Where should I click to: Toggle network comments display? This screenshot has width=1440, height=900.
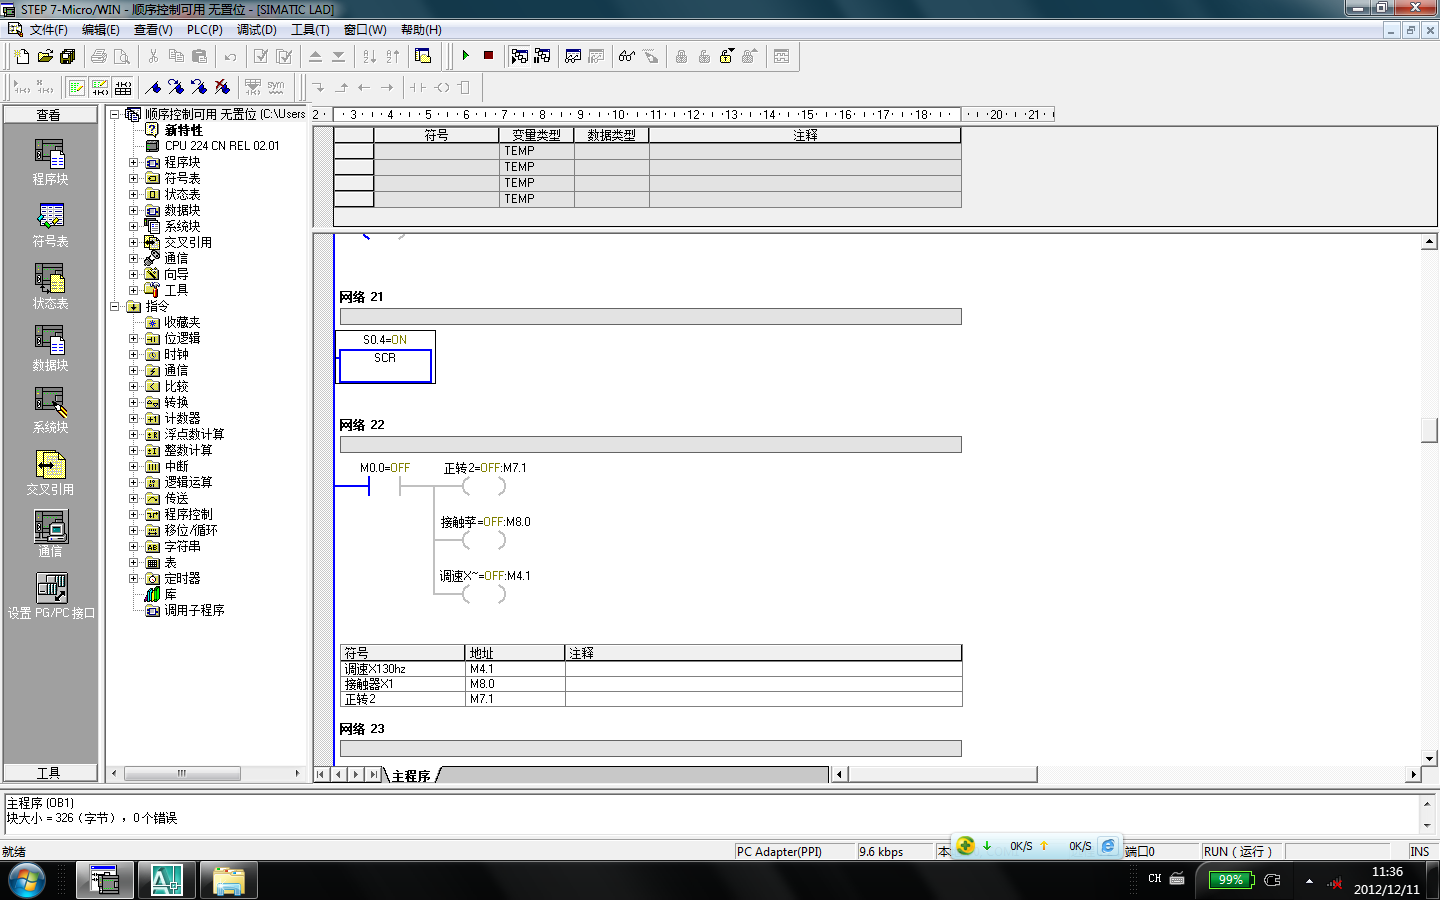pos(100,87)
